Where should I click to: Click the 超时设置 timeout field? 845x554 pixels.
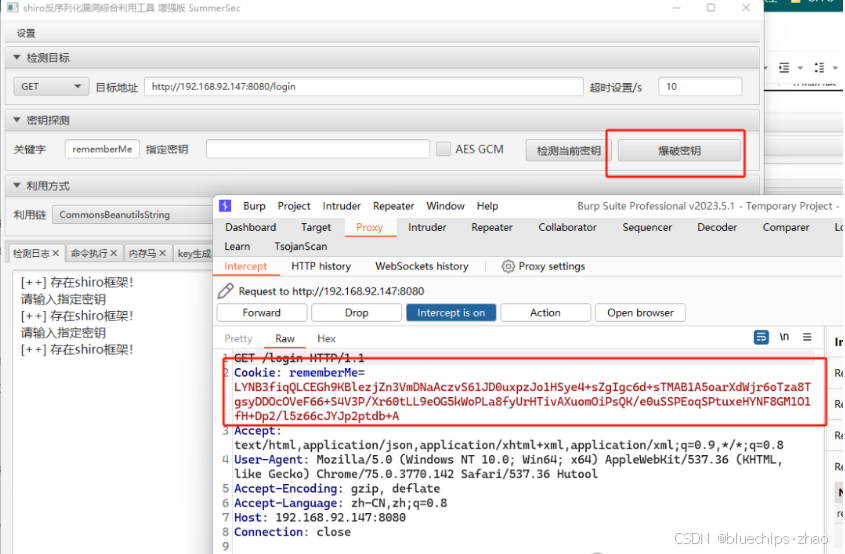700,86
